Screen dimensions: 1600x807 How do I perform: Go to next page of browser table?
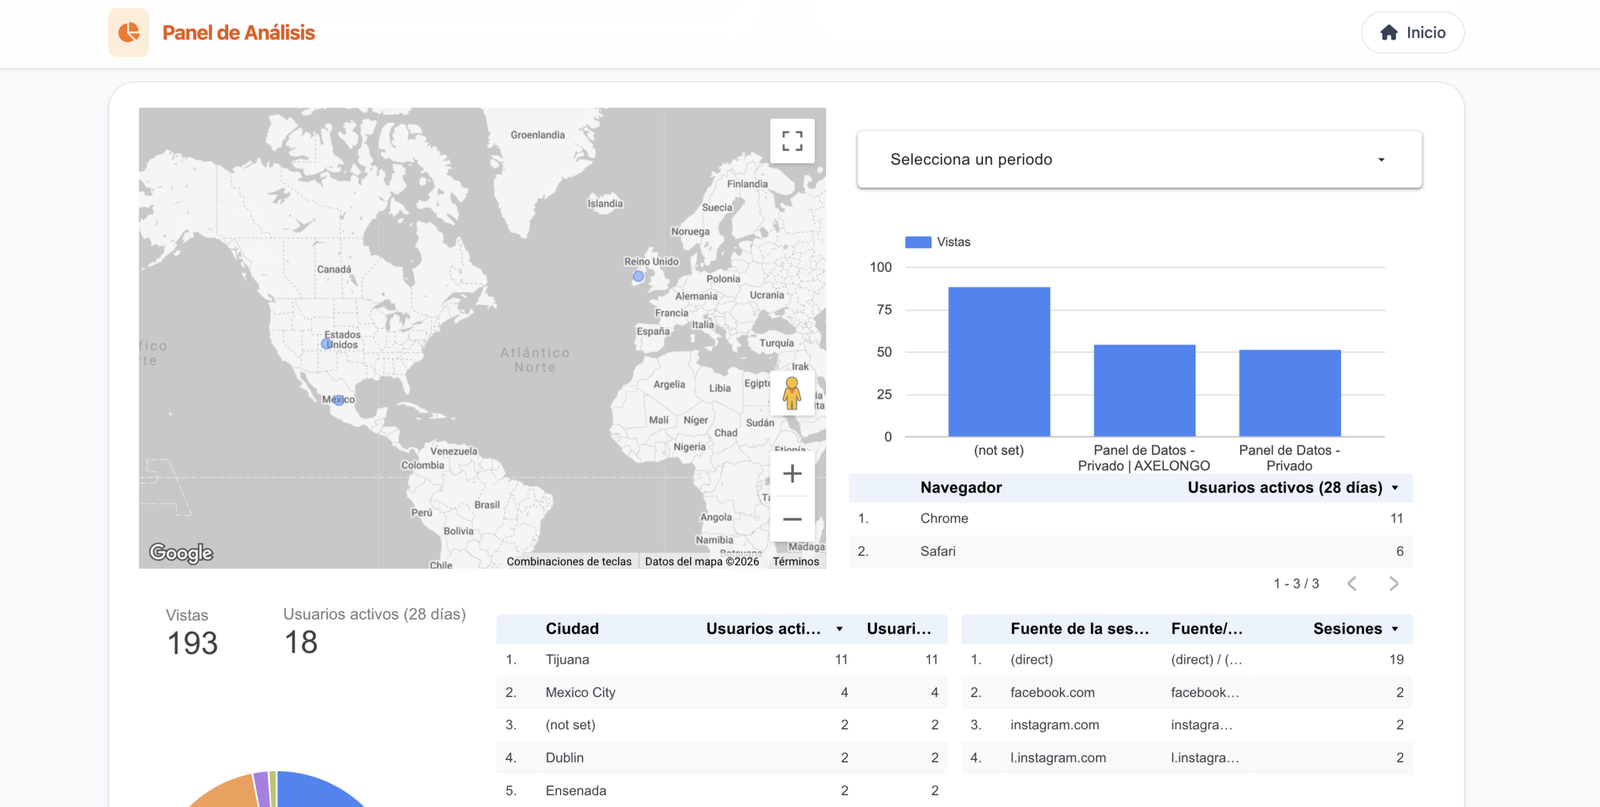[1393, 584]
